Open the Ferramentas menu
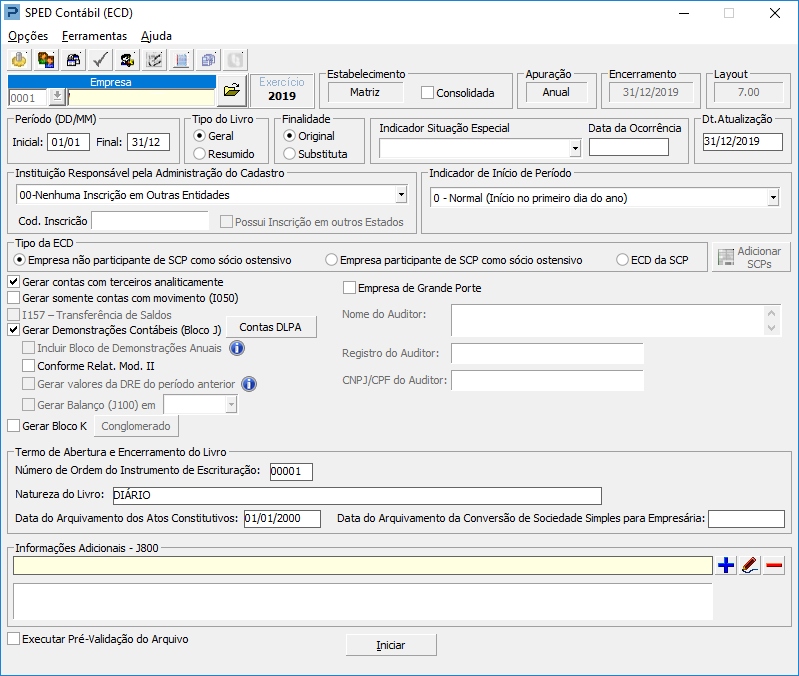This screenshot has width=799, height=676. pos(94,36)
